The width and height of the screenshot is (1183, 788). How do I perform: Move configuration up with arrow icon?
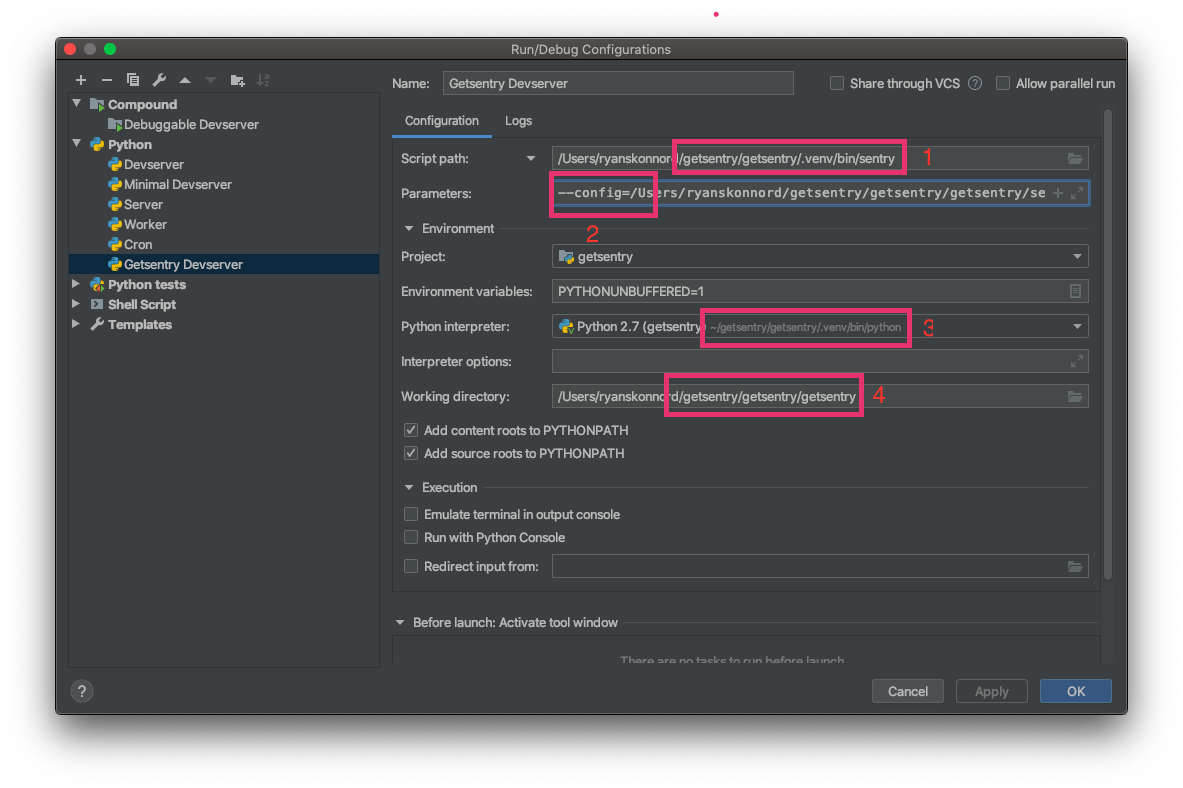coord(185,80)
